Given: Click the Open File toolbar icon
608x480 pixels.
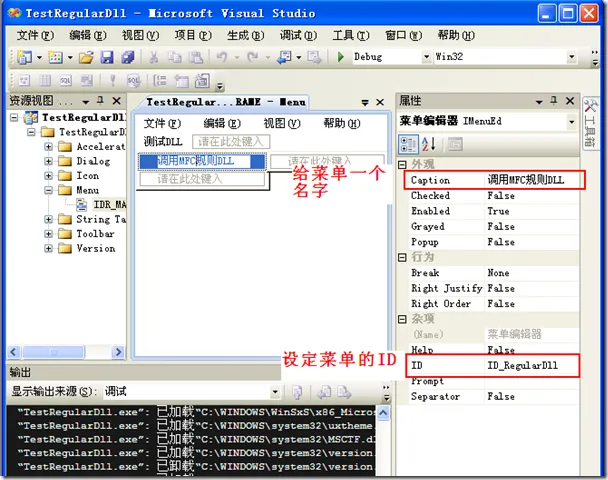Looking at the screenshot, I should [x=86, y=57].
